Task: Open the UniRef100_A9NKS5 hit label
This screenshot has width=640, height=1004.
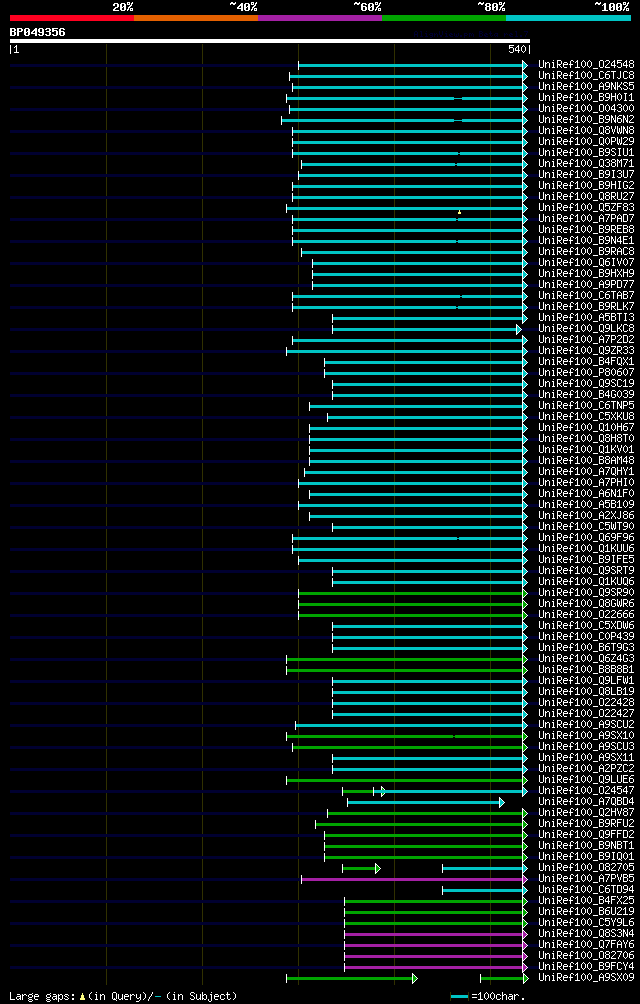Action: [x=586, y=86]
